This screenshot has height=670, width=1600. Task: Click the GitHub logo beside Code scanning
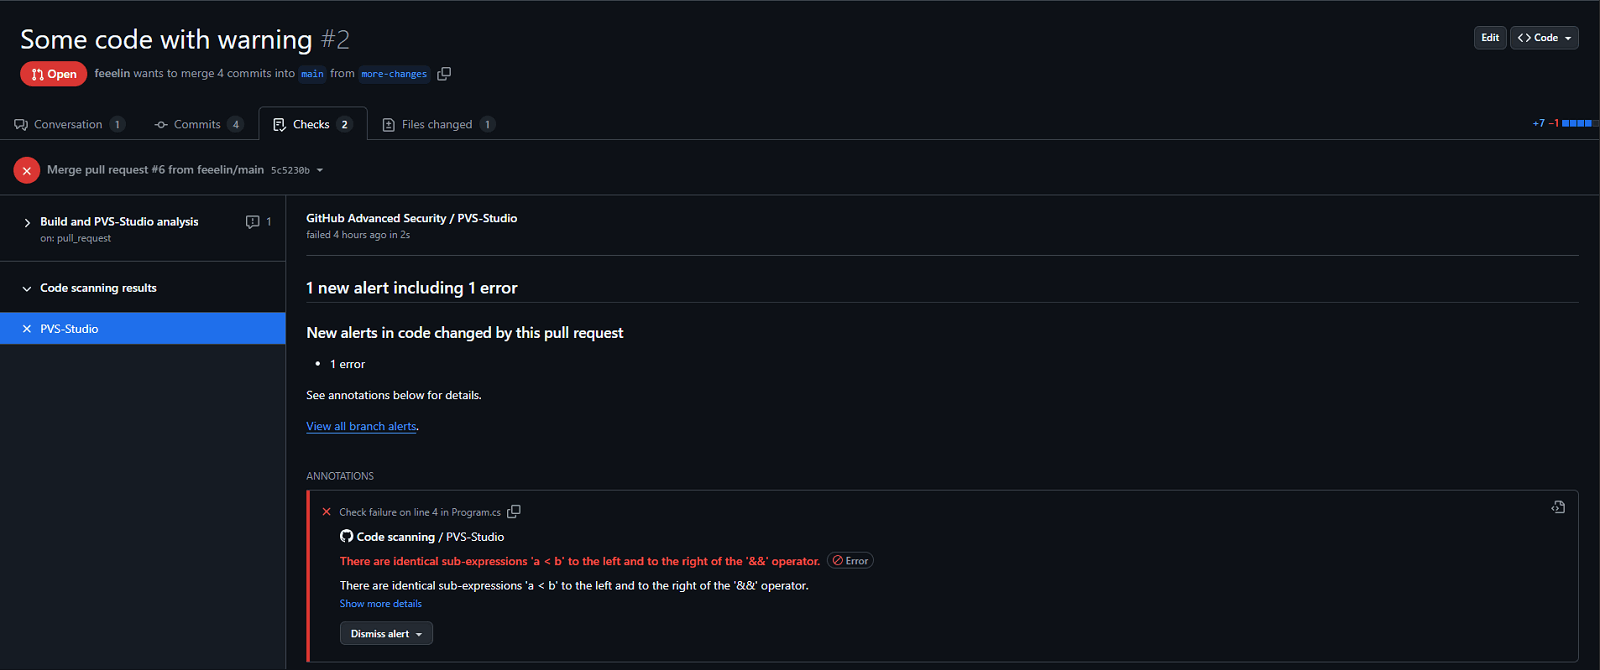click(x=346, y=537)
